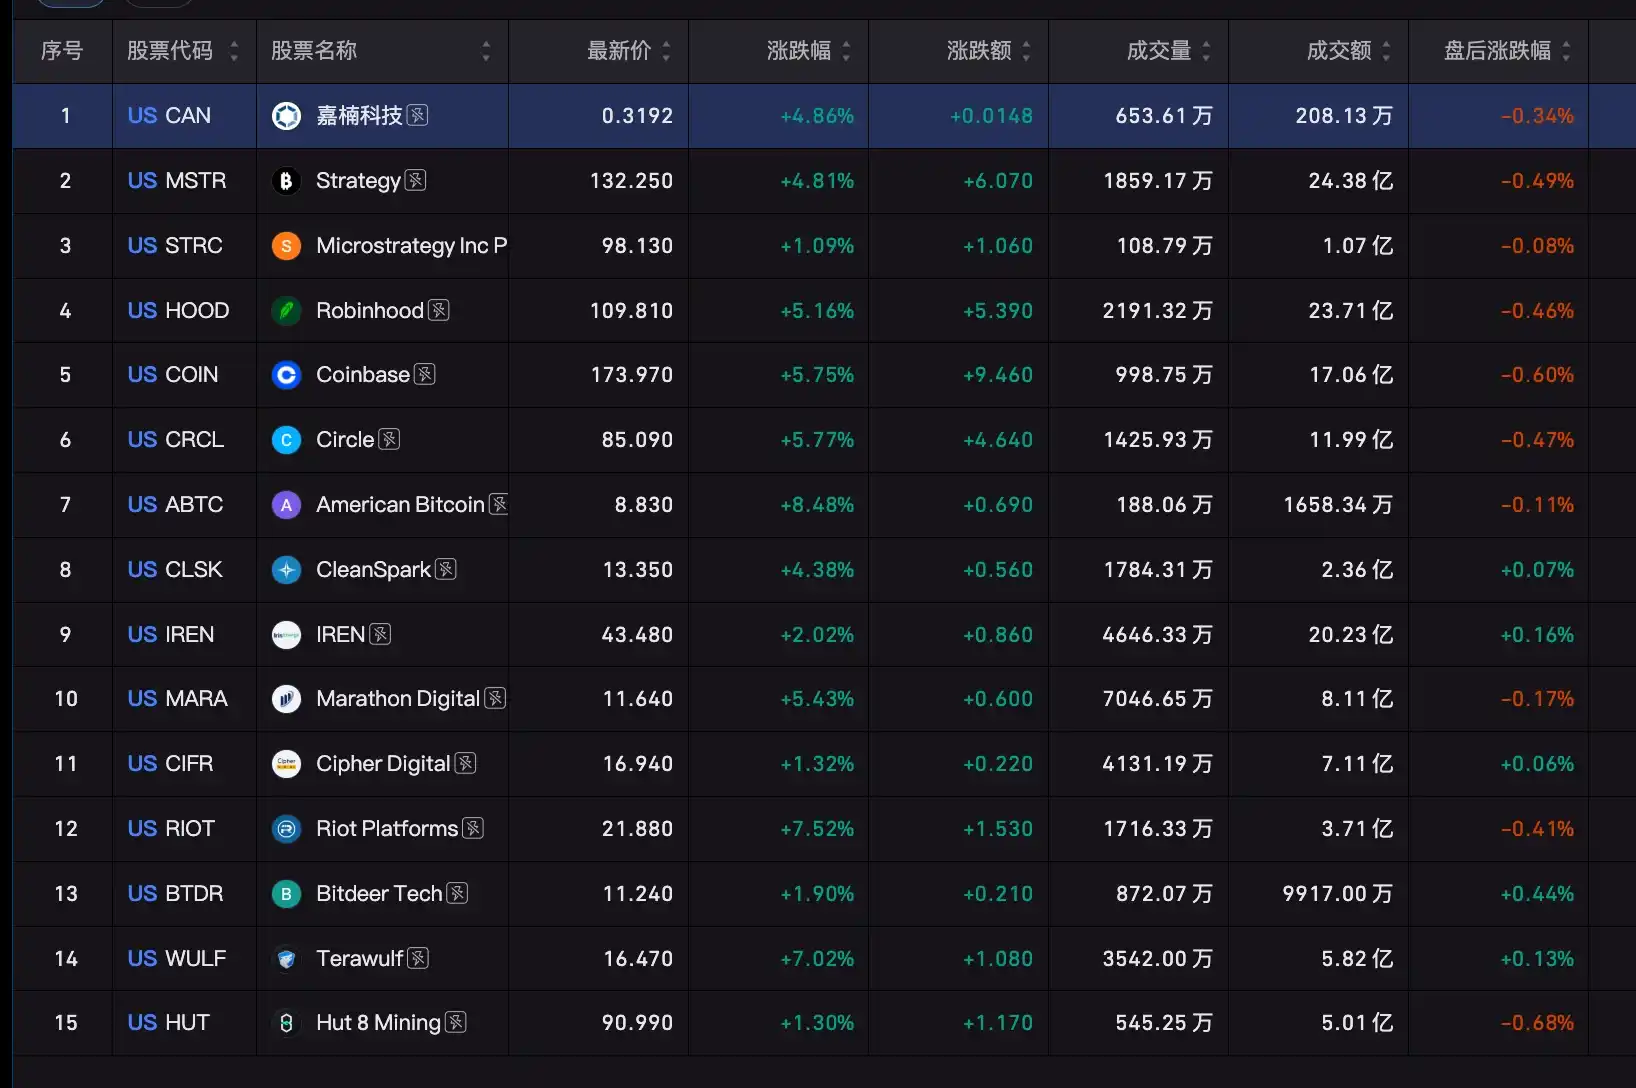Open the US MARA stock code link
Image resolution: width=1636 pixels, height=1088 pixels.
(178, 699)
